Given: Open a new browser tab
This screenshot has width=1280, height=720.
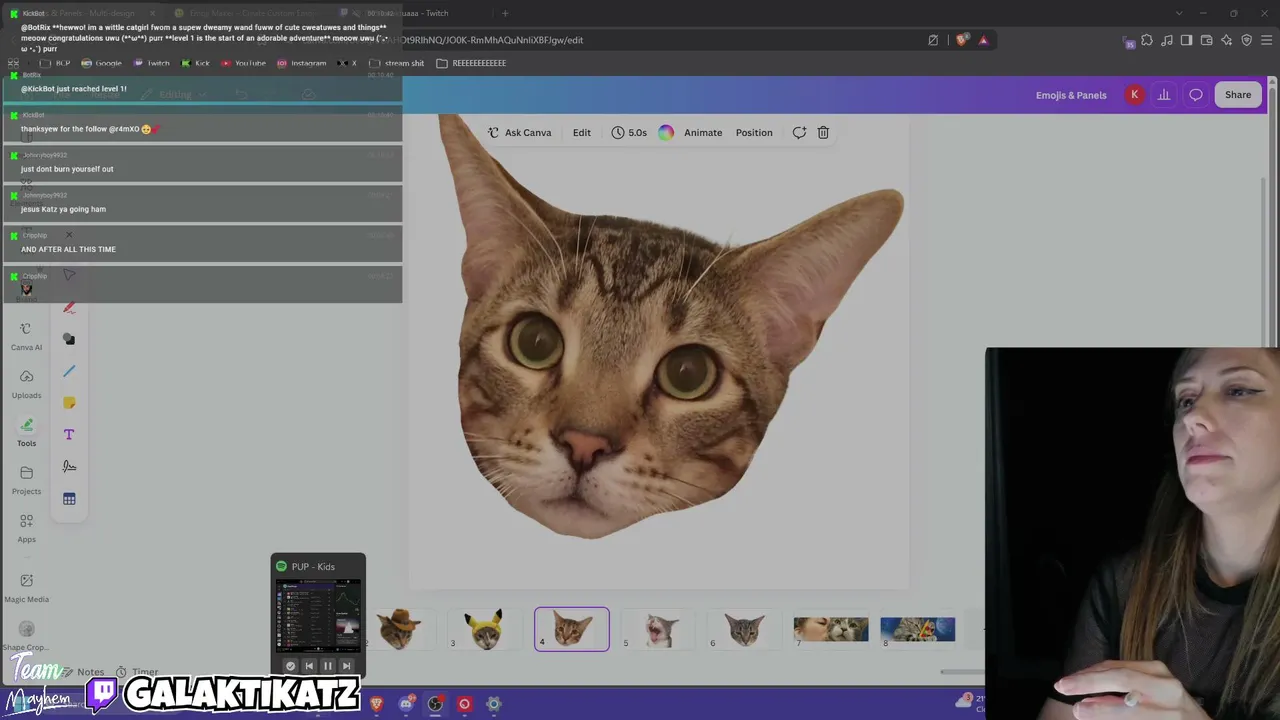Looking at the screenshot, I should 505,13.
